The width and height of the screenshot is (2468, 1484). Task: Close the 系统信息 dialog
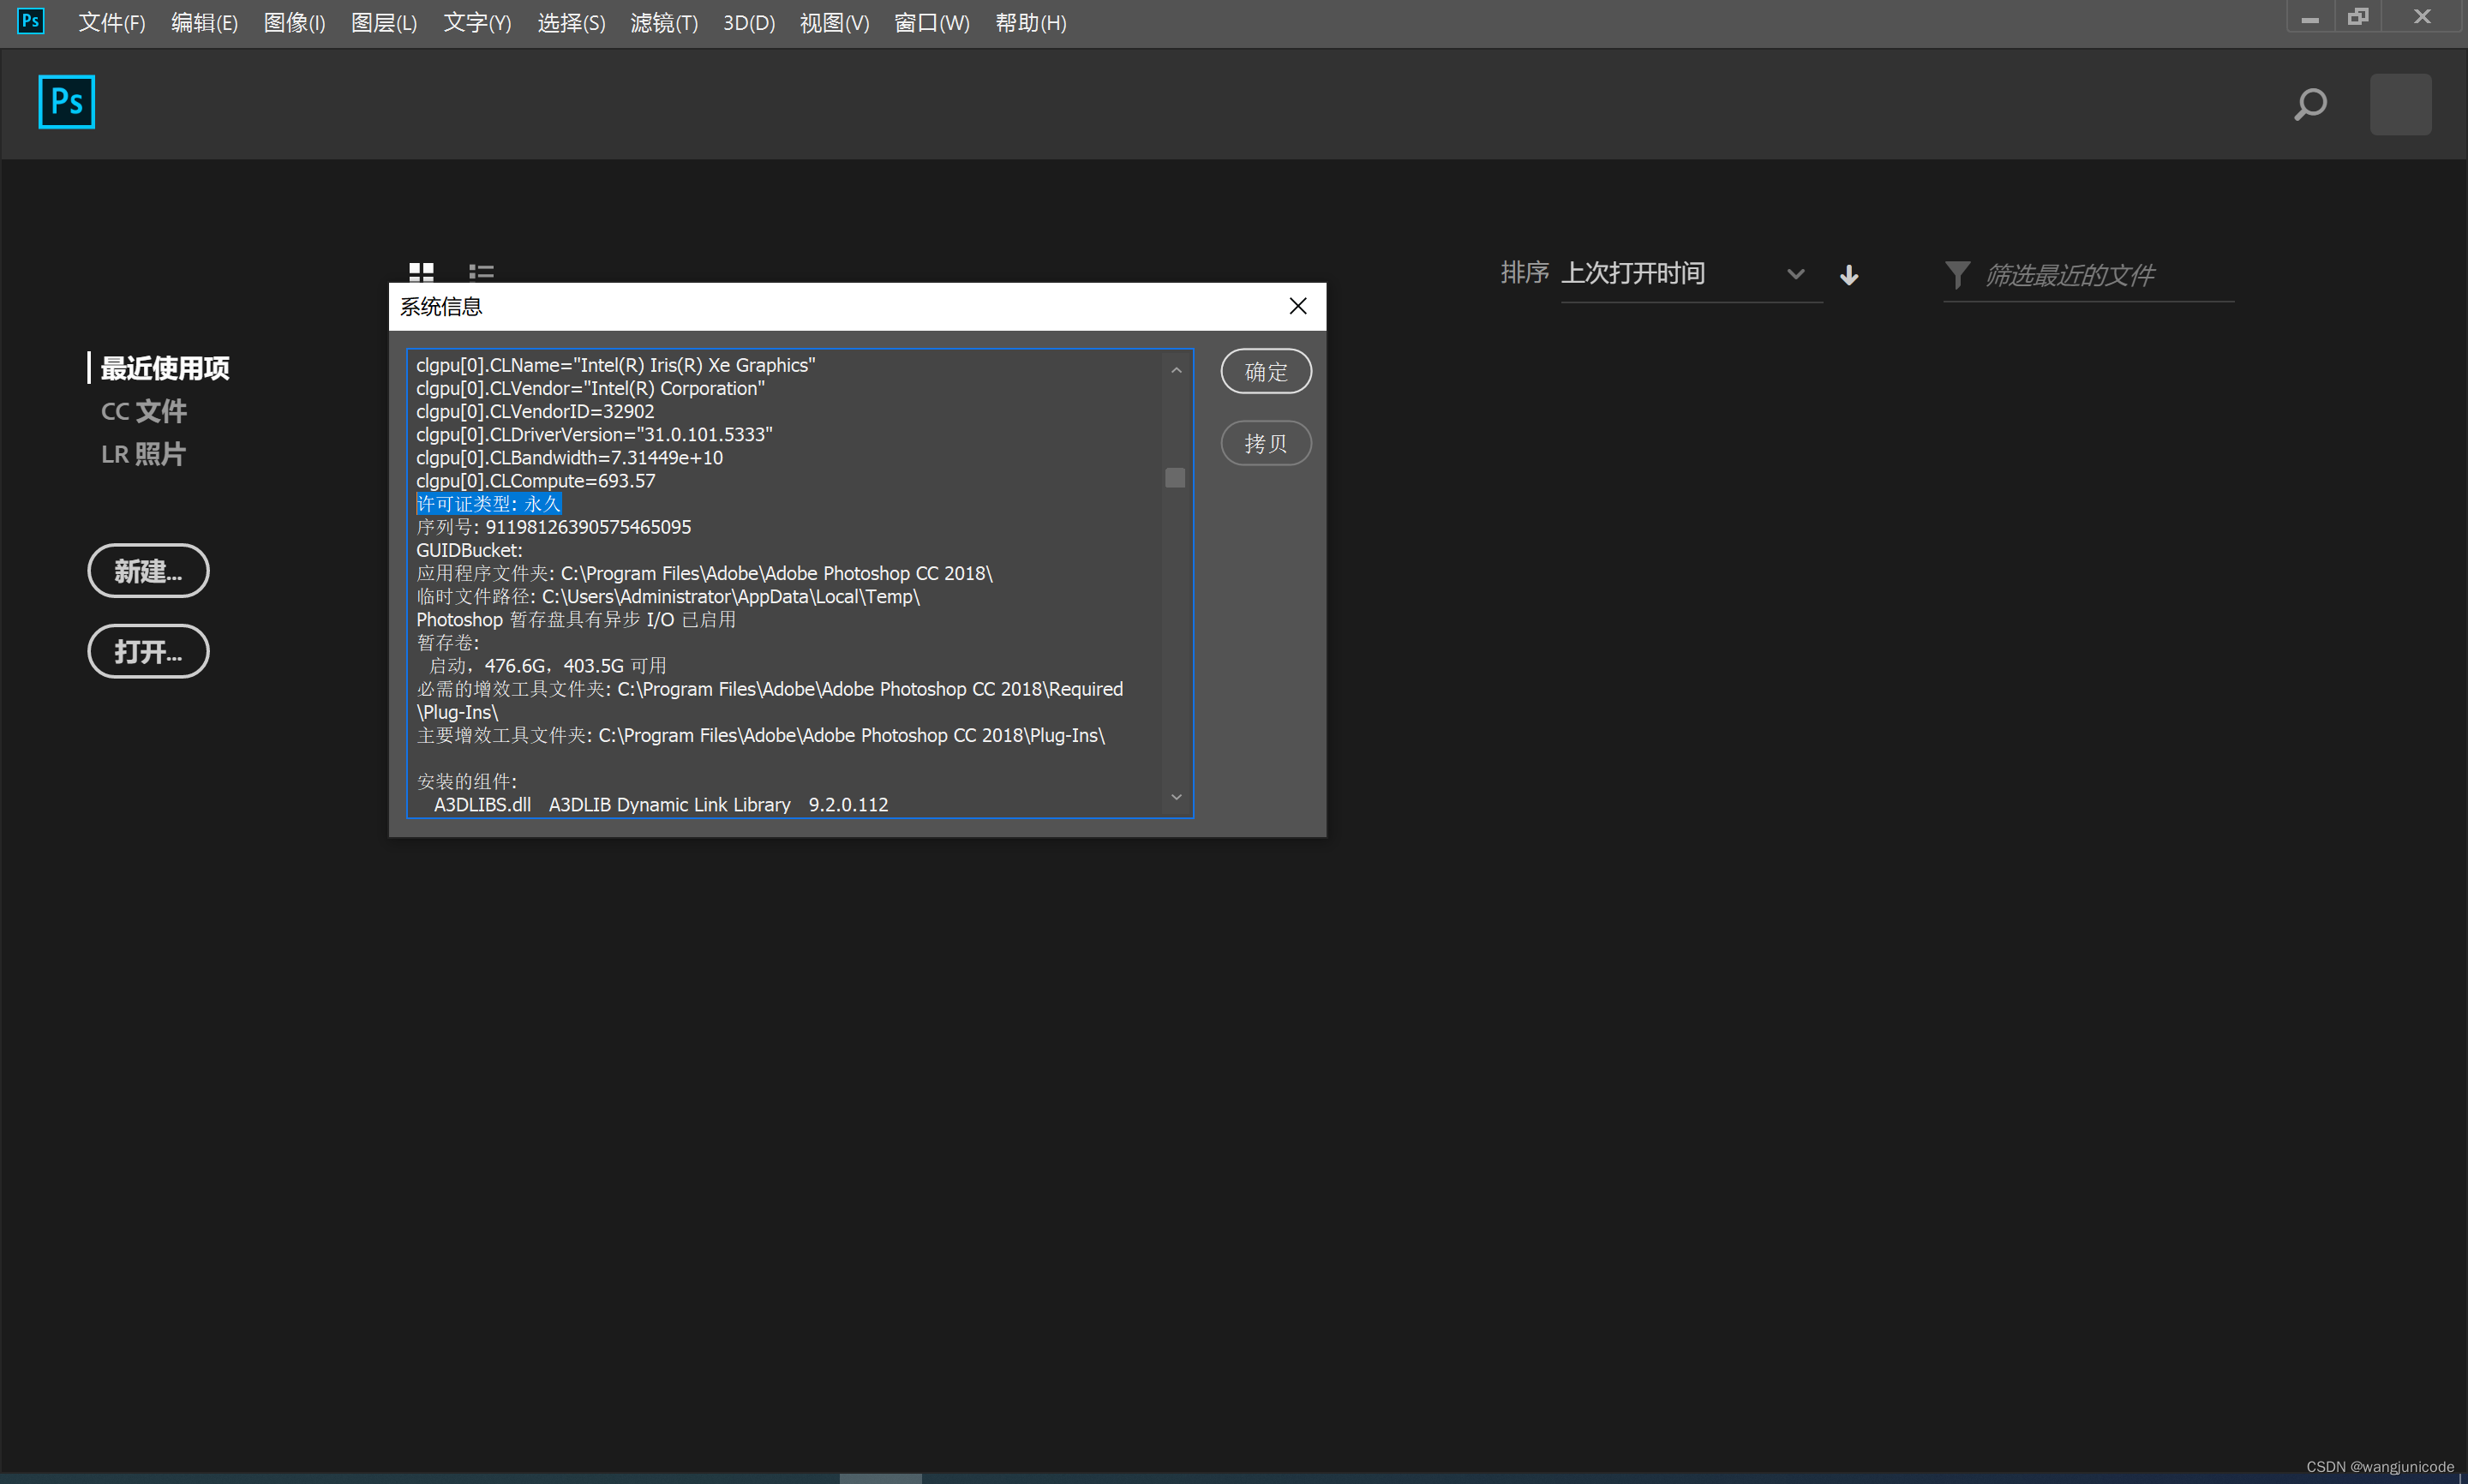(1297, 306)
